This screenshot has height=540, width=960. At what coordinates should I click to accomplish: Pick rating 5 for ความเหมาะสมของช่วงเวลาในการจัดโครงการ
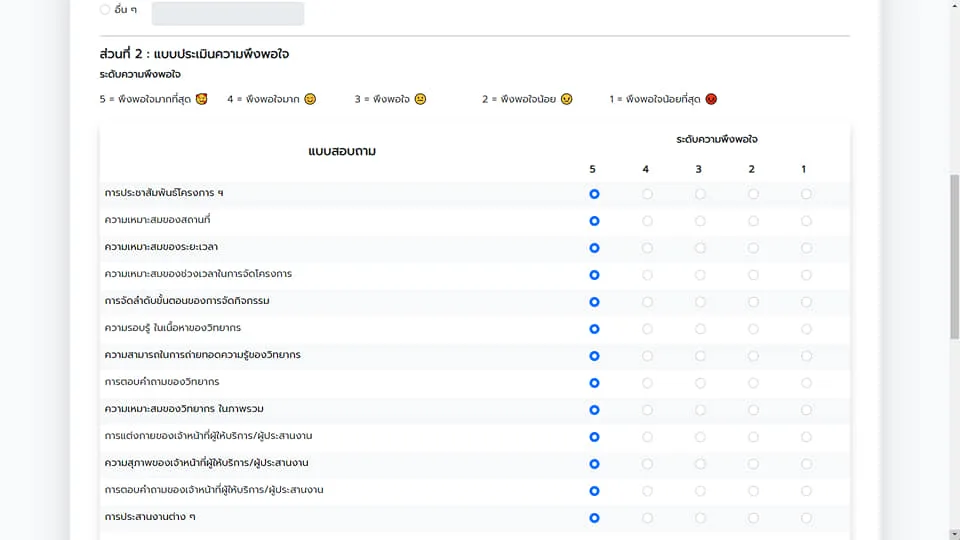[x=594, y=275]
